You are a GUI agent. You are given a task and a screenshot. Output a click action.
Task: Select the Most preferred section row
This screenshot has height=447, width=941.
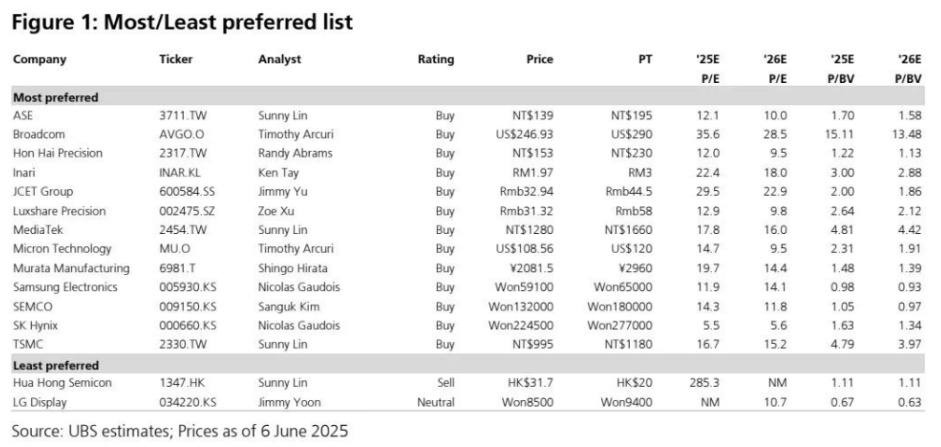[54, 97]
